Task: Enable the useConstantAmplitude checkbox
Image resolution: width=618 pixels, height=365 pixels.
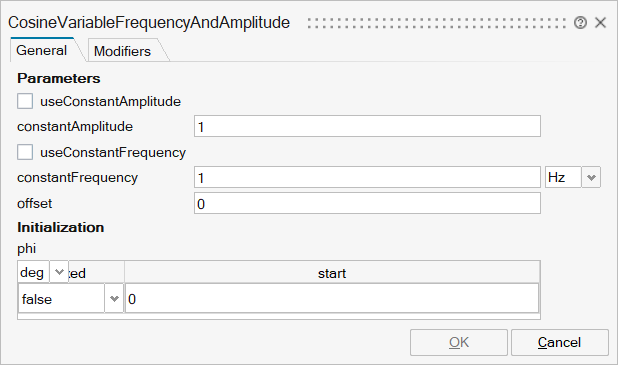Action: click(x=25, y=101)
